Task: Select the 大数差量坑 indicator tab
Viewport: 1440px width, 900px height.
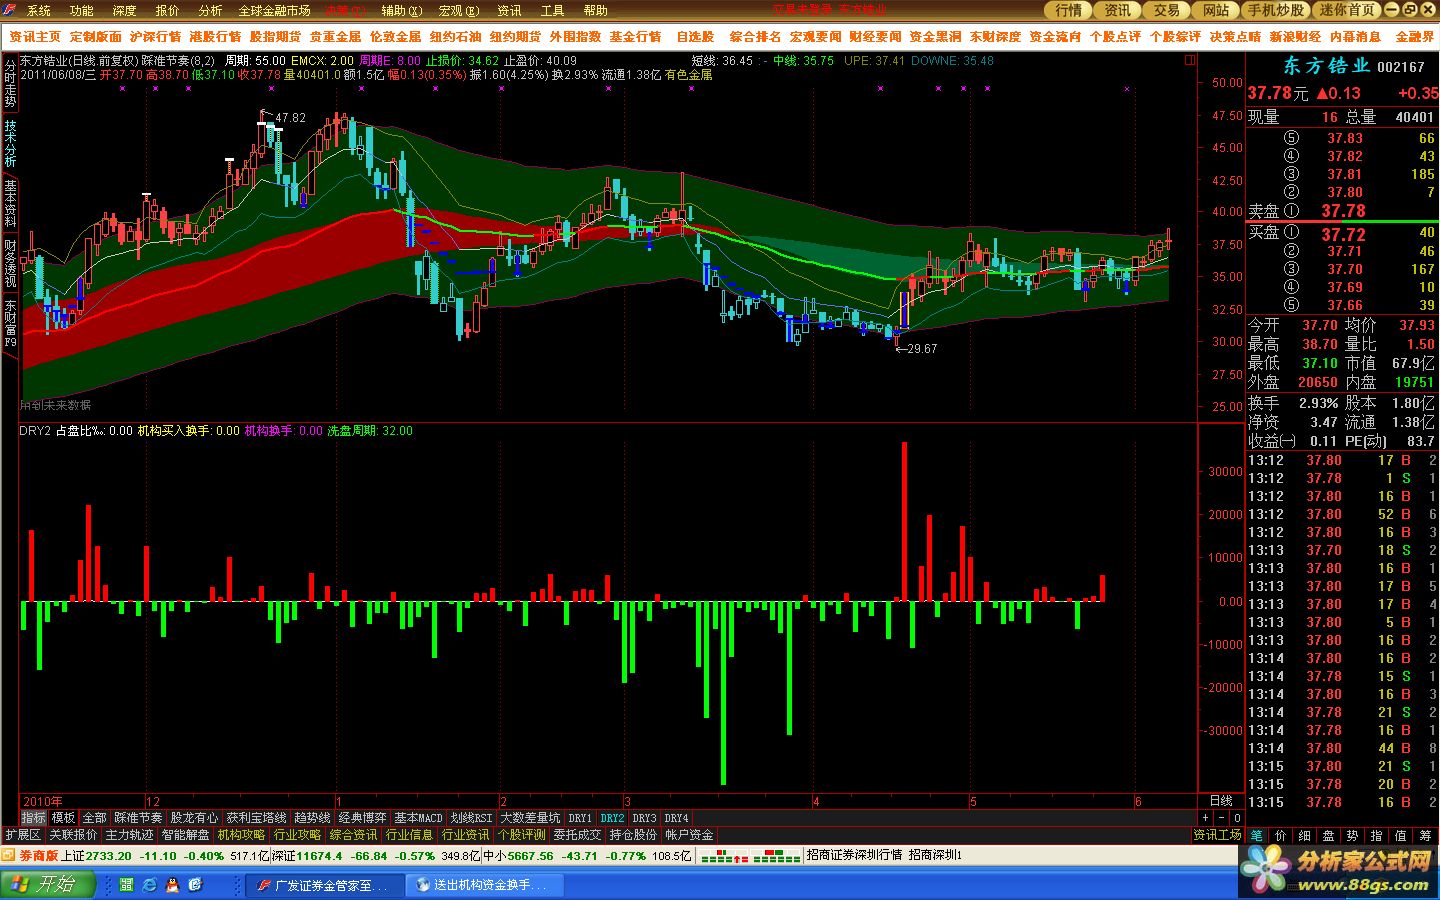Action: point(530,818)
